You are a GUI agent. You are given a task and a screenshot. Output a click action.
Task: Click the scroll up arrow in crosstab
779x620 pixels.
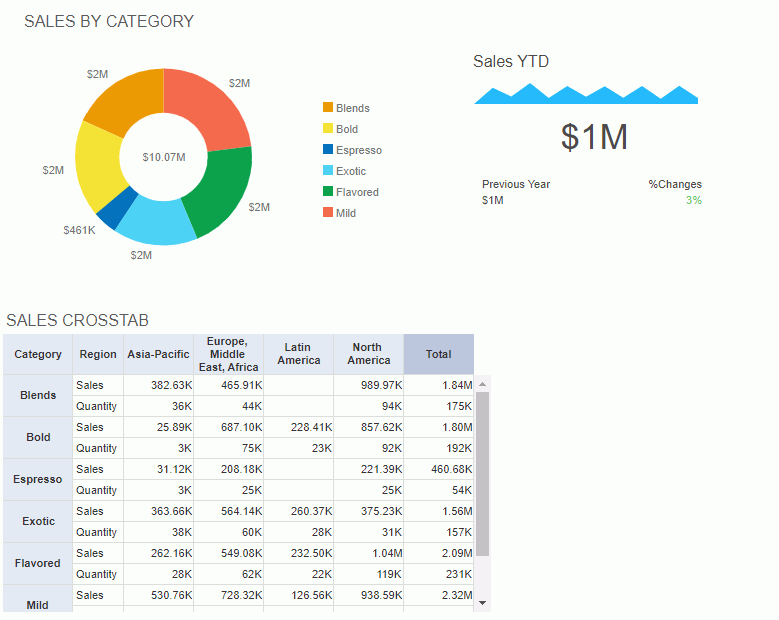(x=483, y=383)
